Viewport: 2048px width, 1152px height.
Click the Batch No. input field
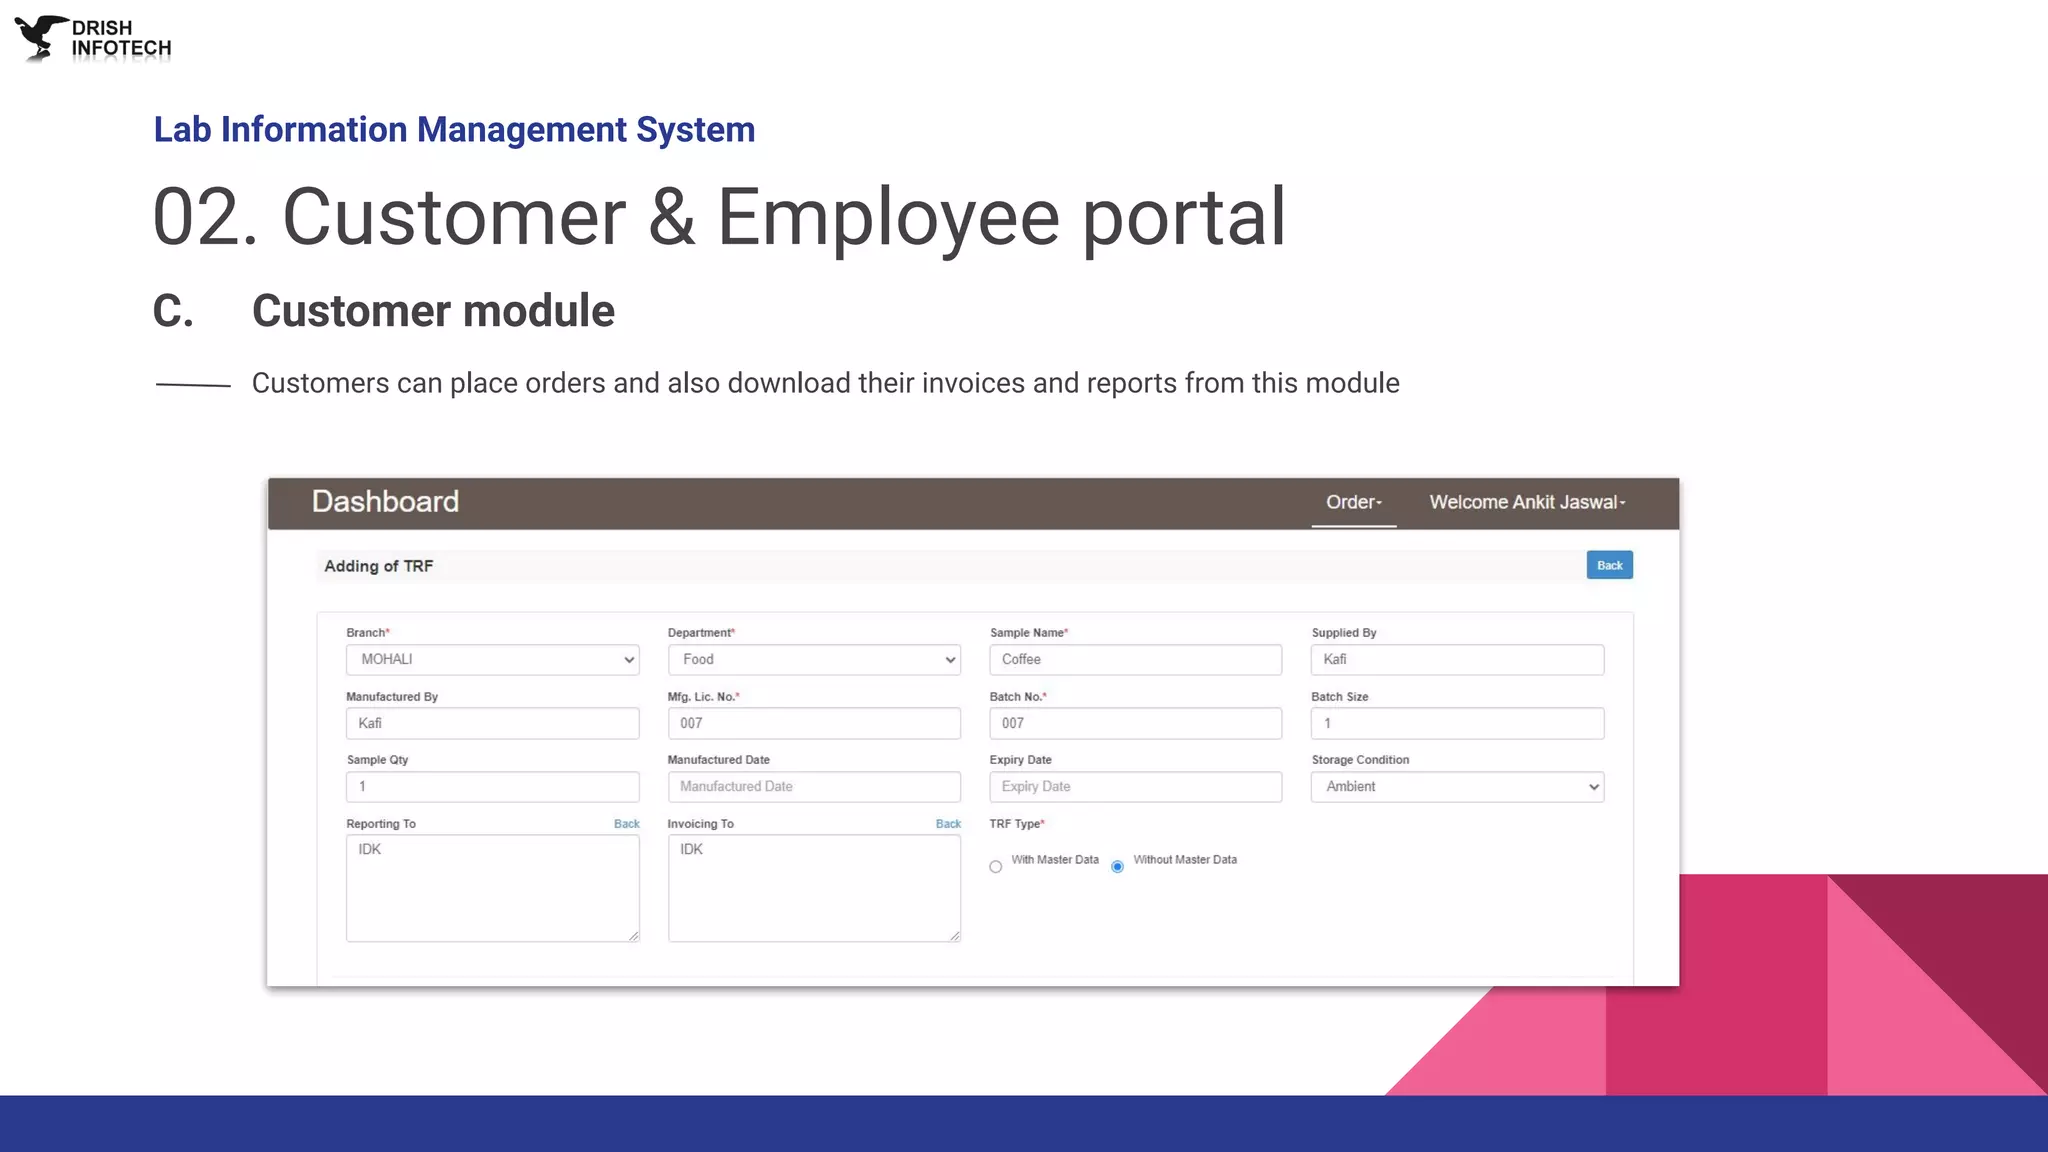[x=1136, y=723]
